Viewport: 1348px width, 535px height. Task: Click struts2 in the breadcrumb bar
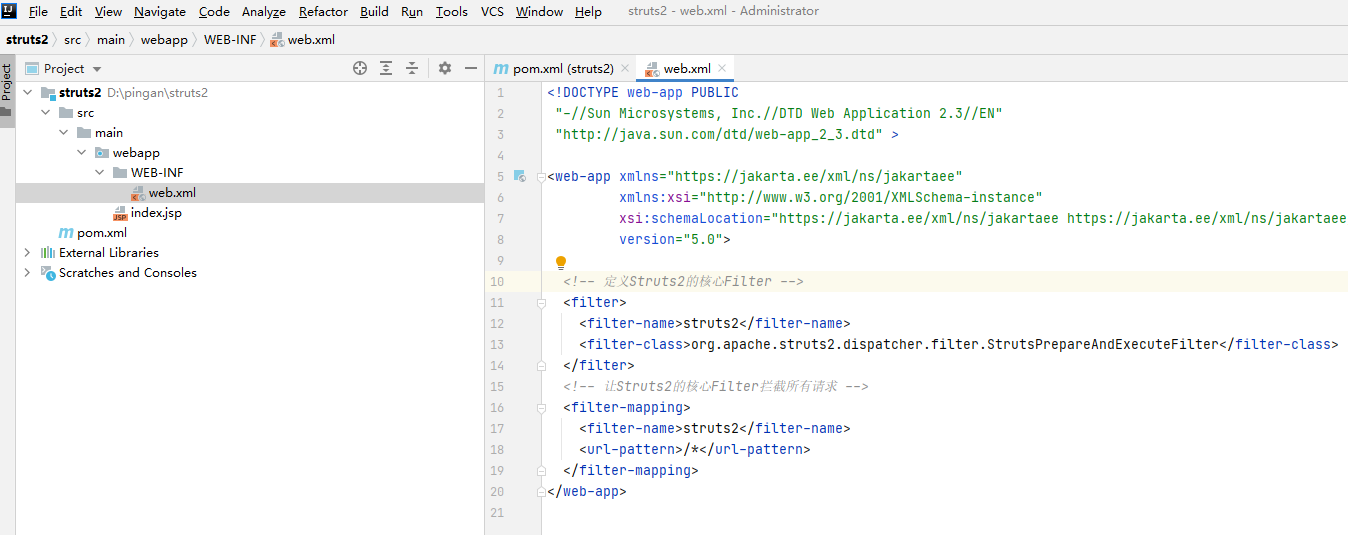tap(27, 40)
